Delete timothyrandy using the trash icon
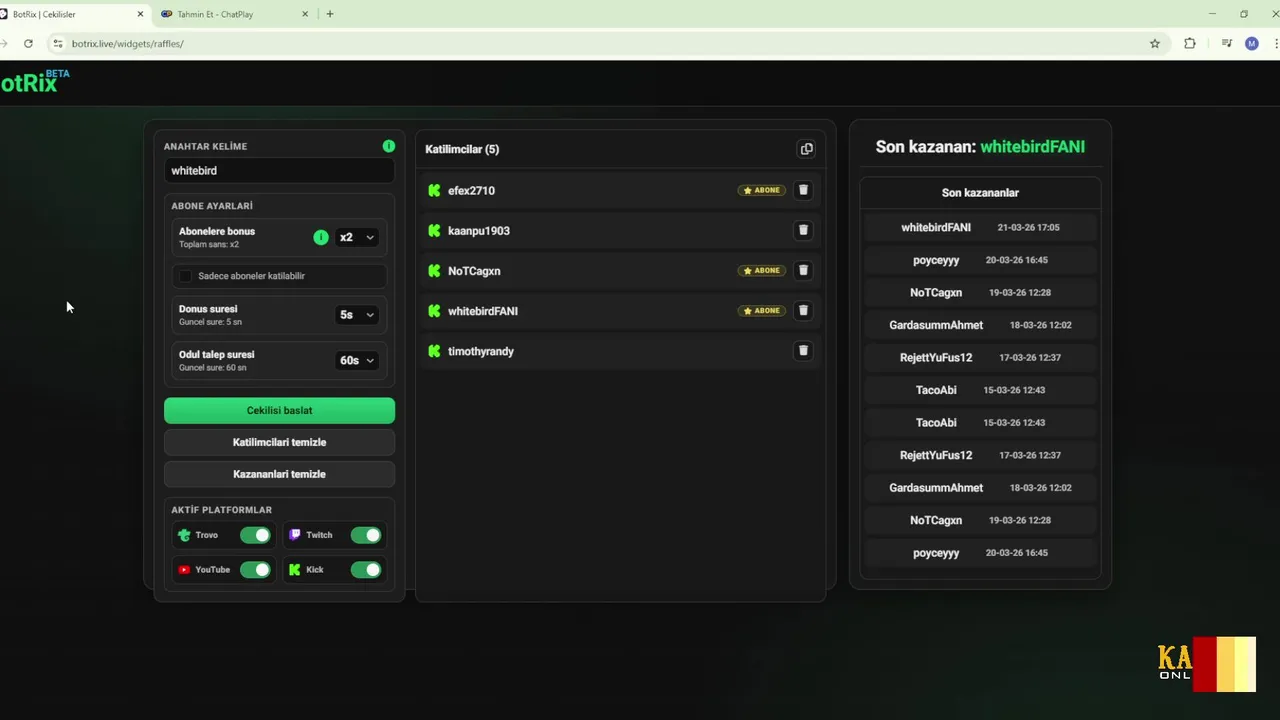 [803, 351]
